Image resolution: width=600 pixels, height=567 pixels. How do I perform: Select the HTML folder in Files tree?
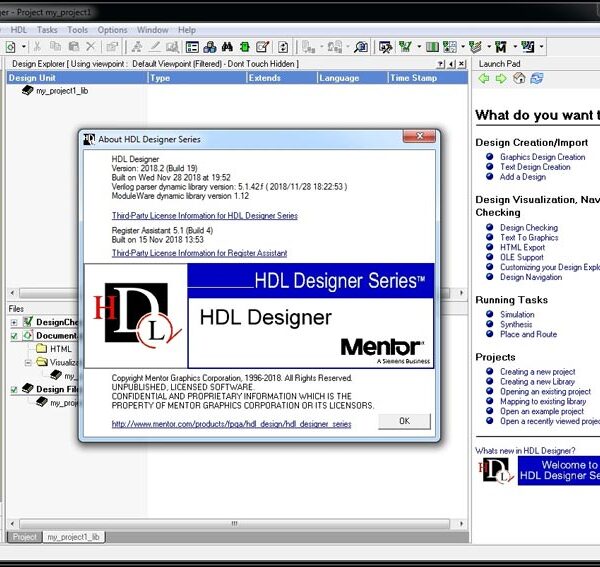click(x=61, y=349)
